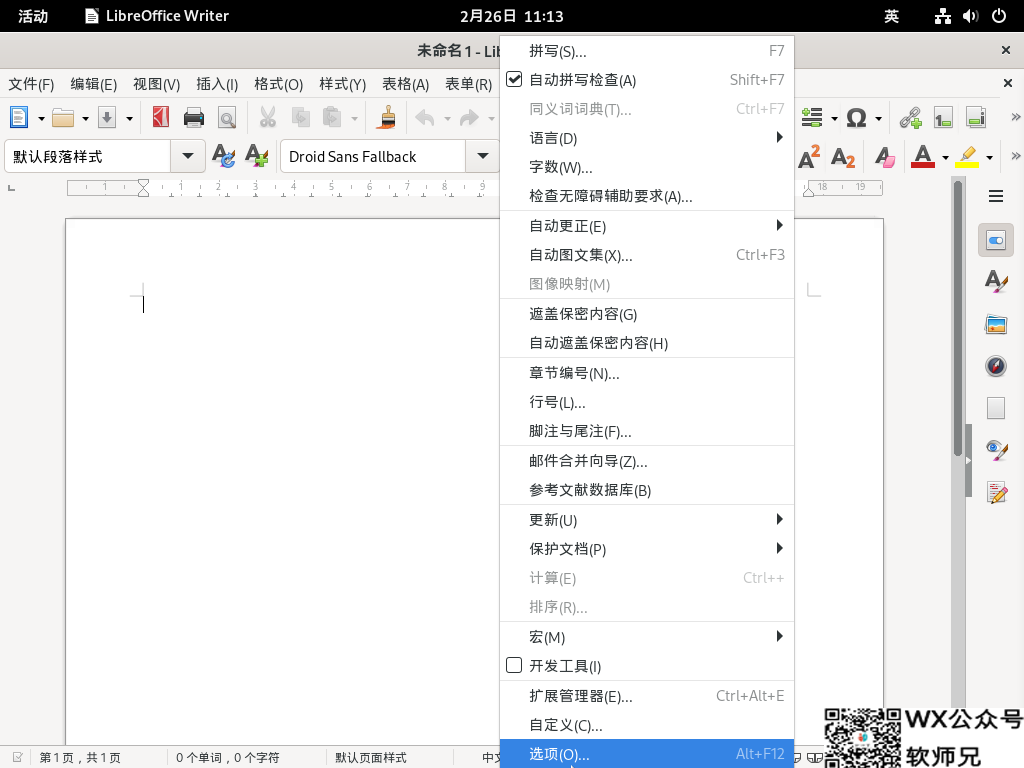Open sidebar Gallery panel
Viewport: 1024px width, 768px height.
[996, 324]
